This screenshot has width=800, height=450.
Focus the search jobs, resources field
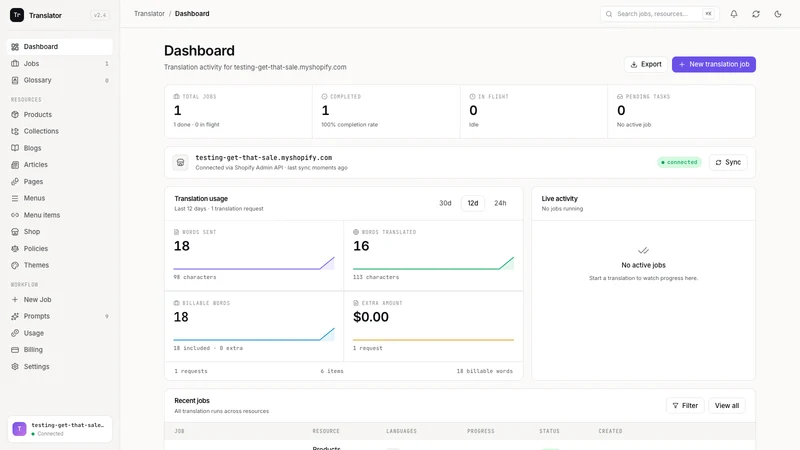click(x=659, y=14)
